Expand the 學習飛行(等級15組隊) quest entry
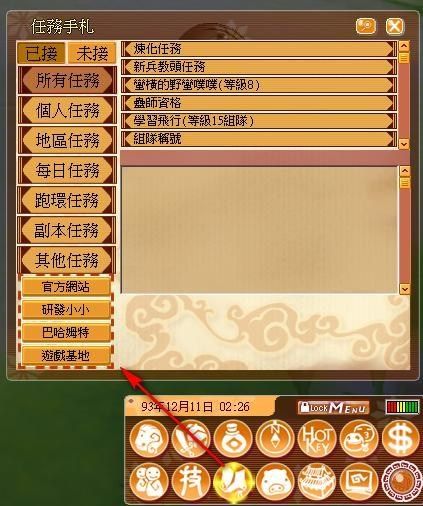 259,121
